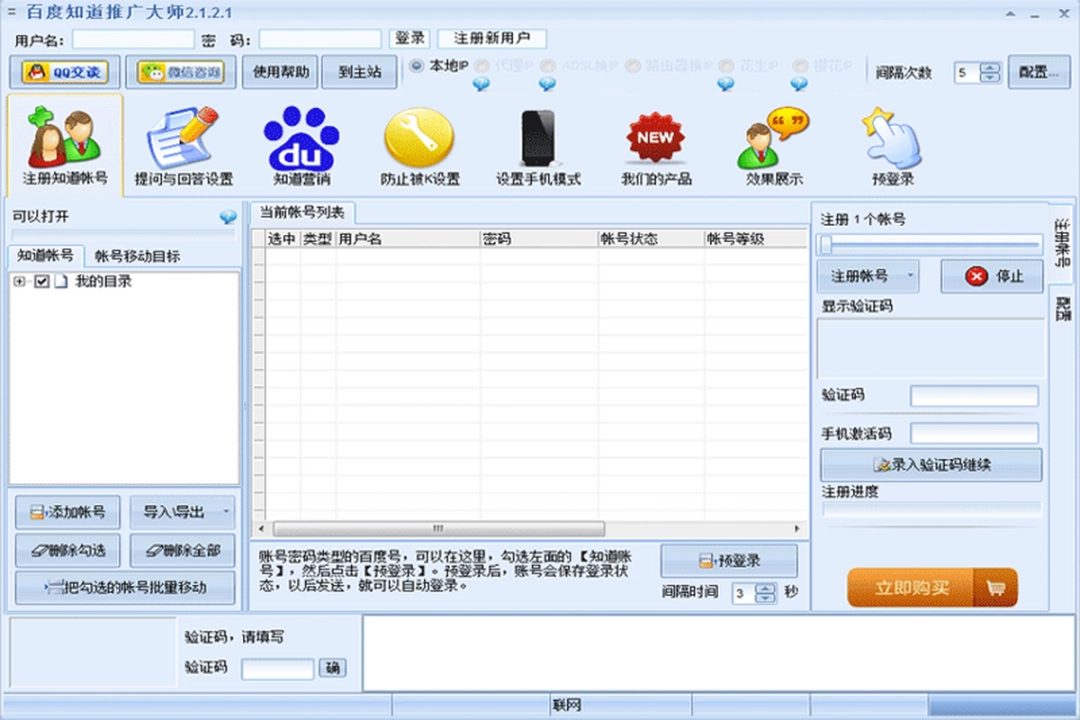Click inside the 验证码 input field

pos(973,396)
